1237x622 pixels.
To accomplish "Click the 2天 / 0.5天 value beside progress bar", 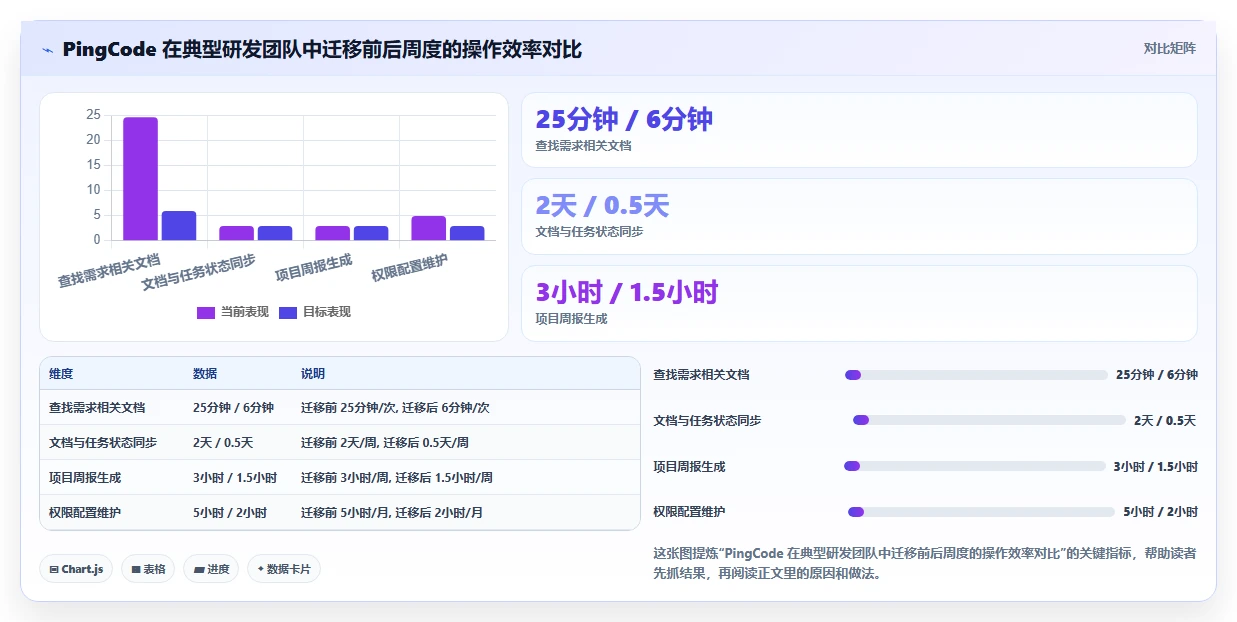I will 1165,421.
